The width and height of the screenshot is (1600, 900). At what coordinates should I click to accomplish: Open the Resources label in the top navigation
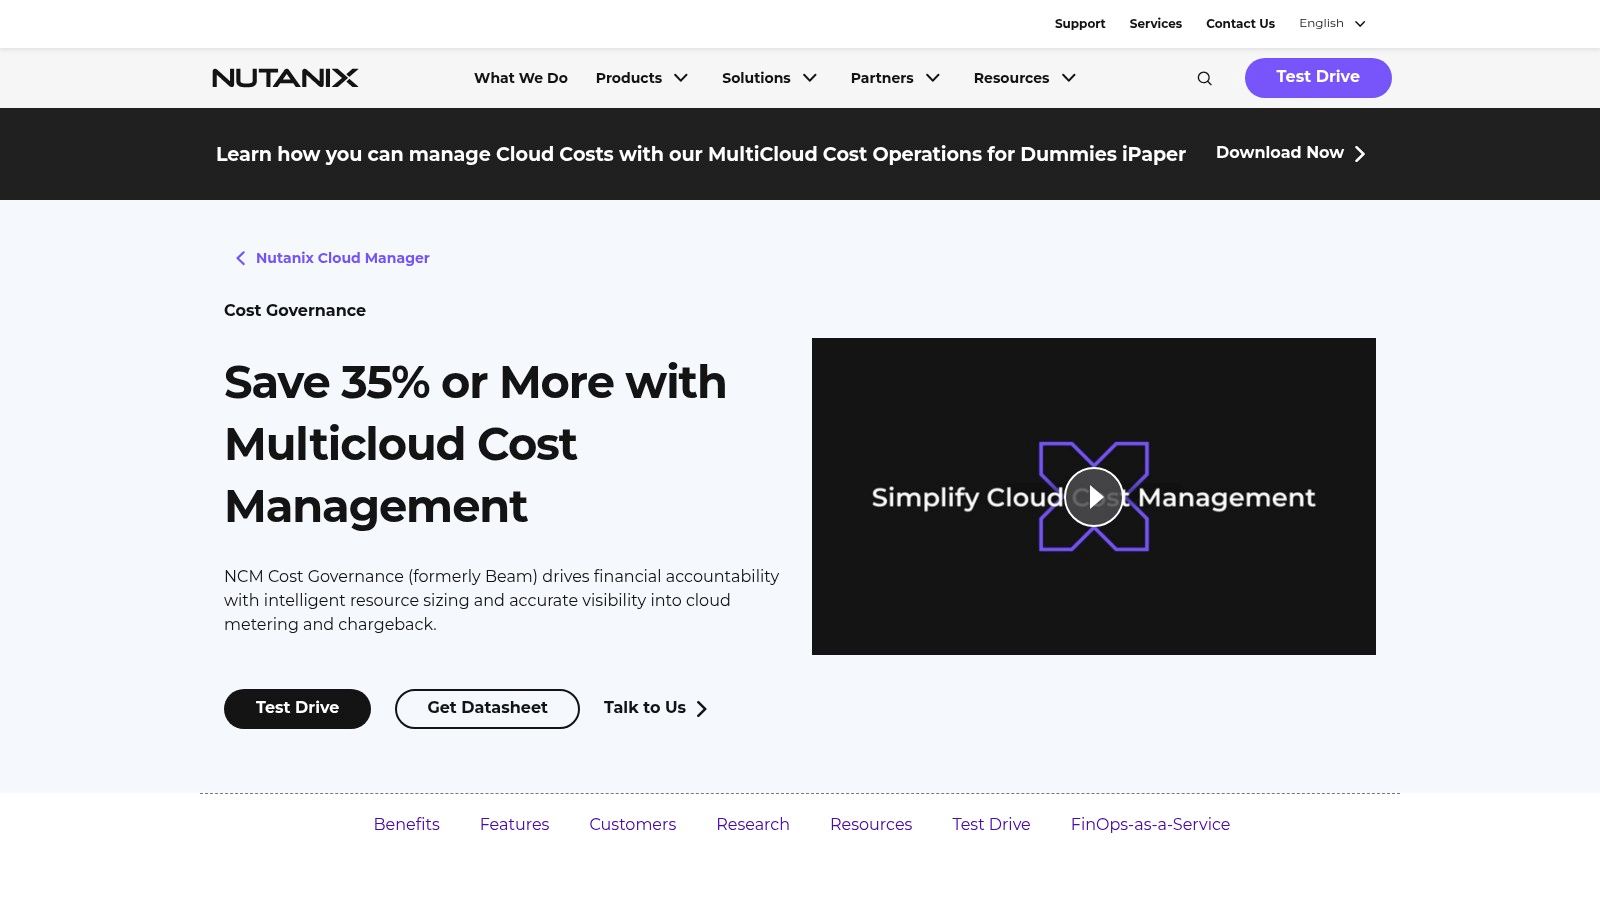click(x=1011, y=78)
